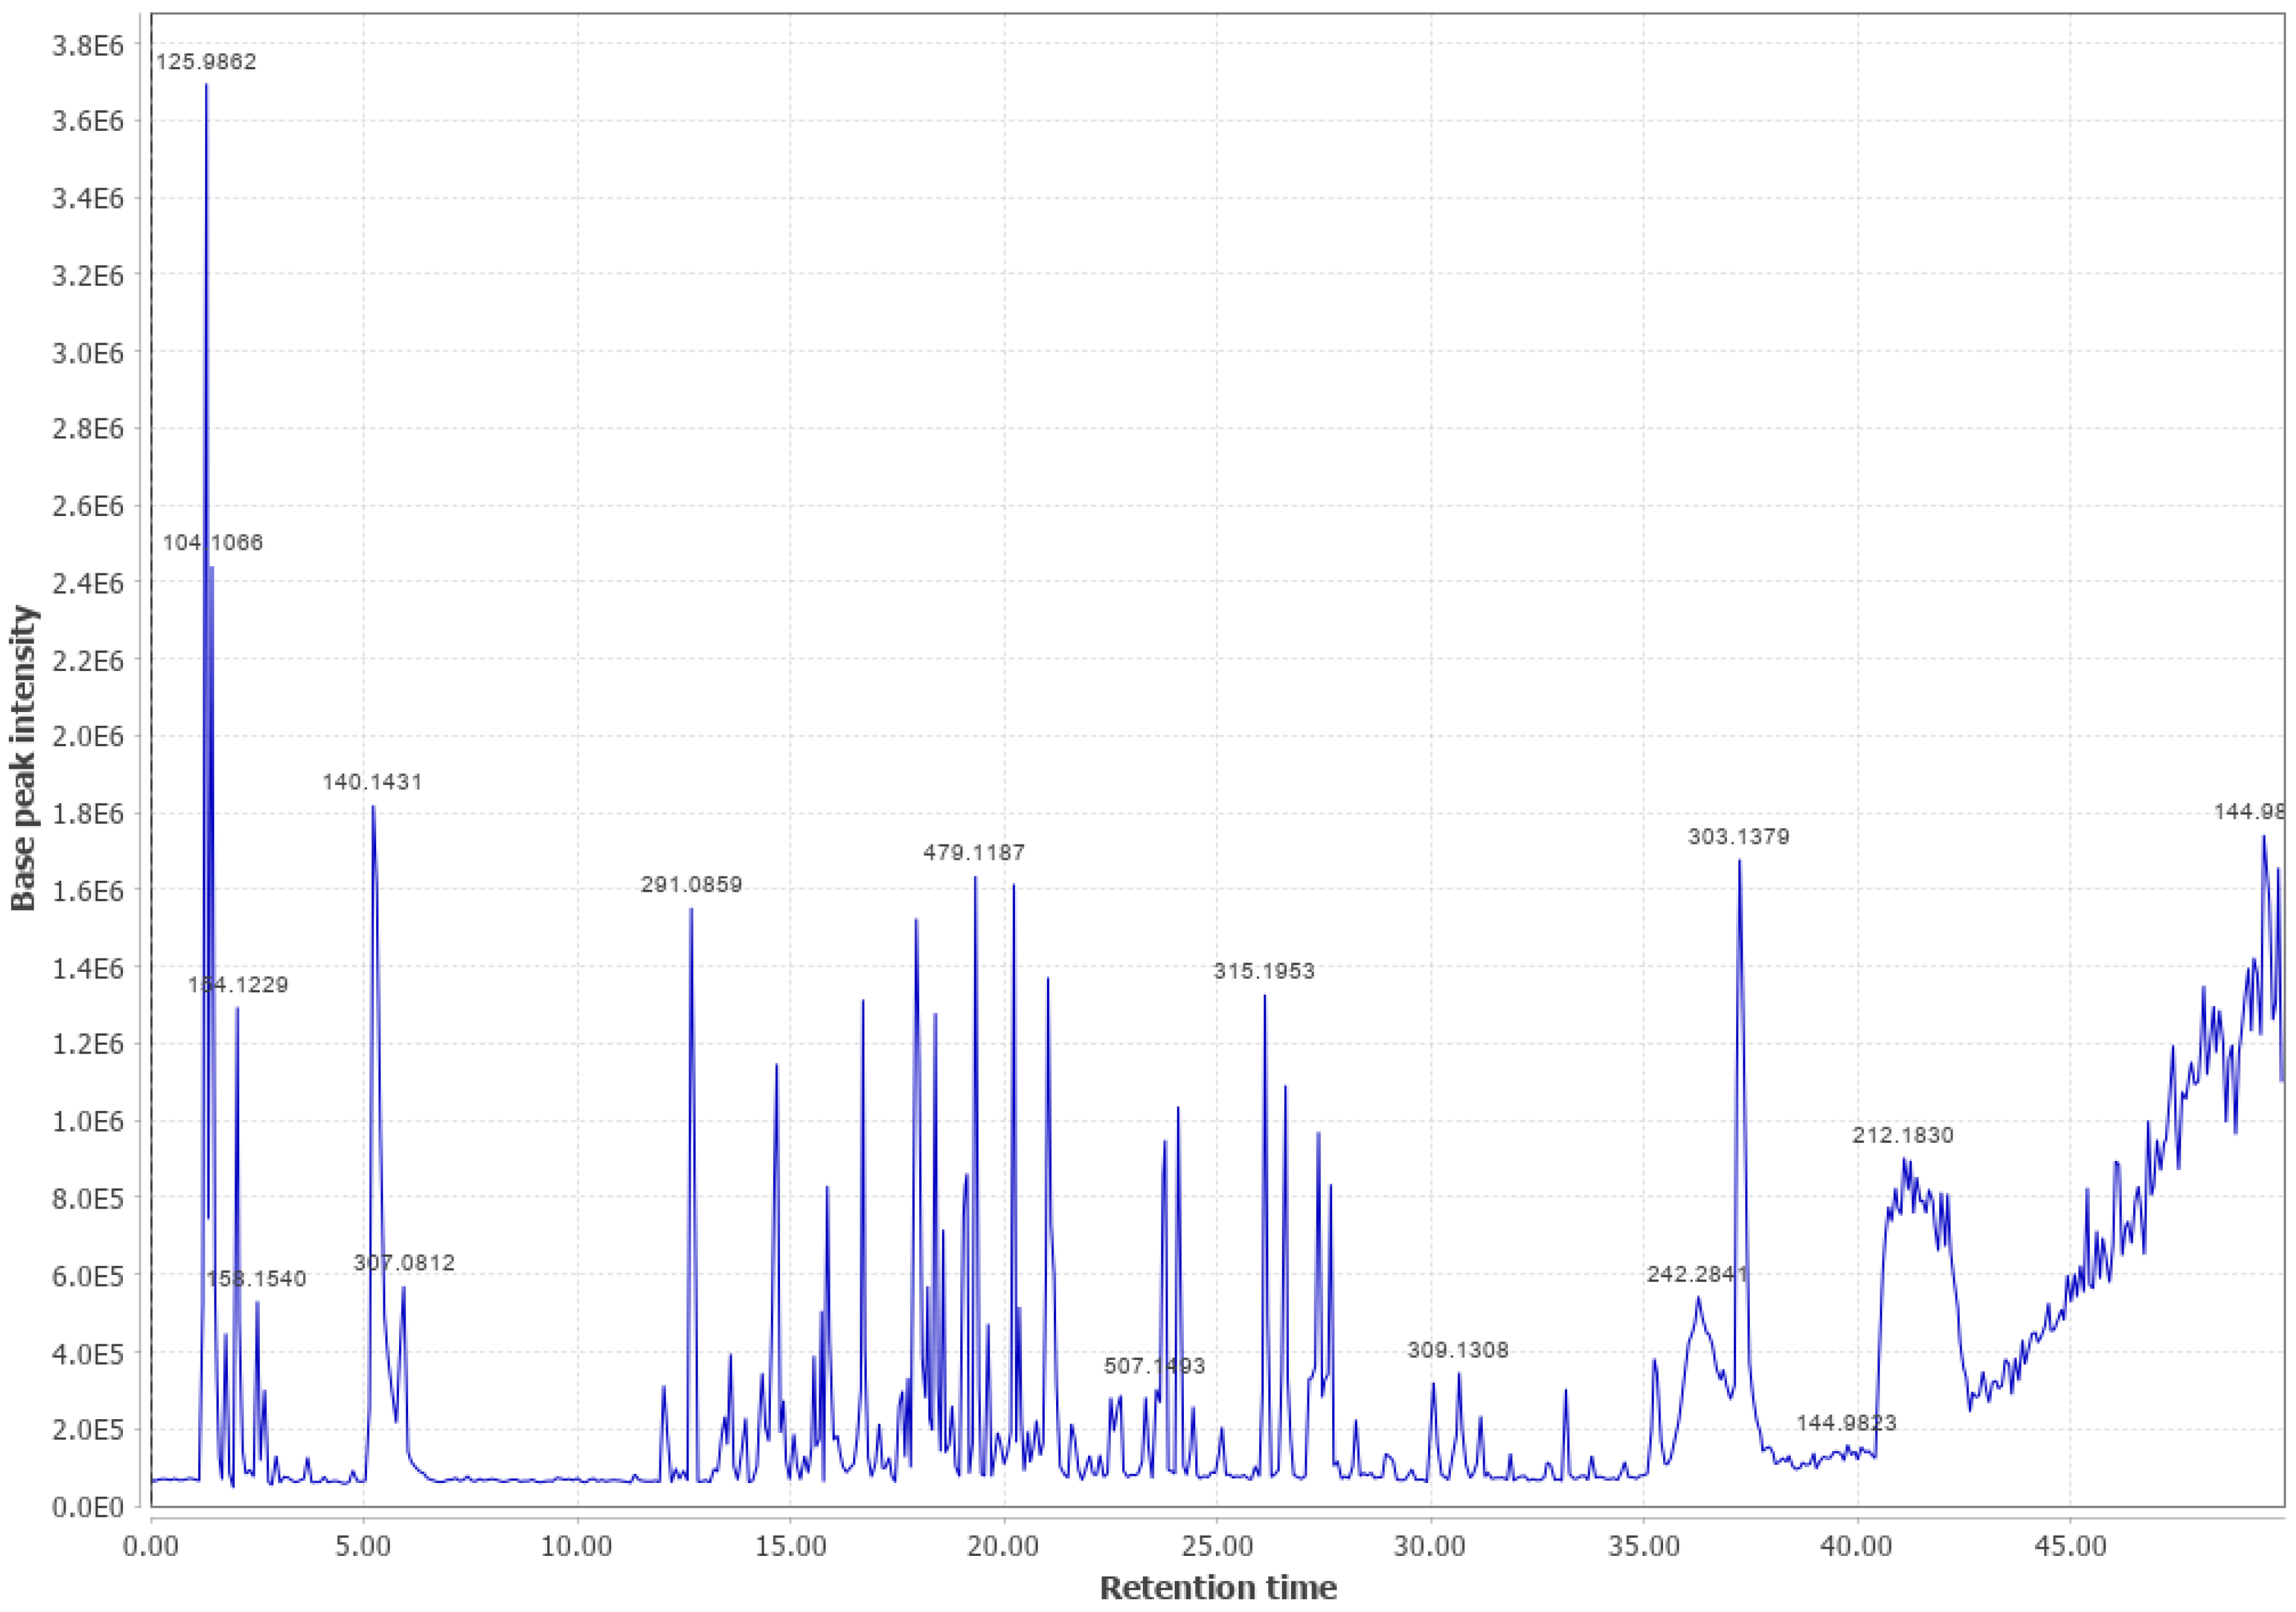2296x1612 pixels.
Task: Click the 479.1187 peak annotation
Action: click(x=974, y=853)
